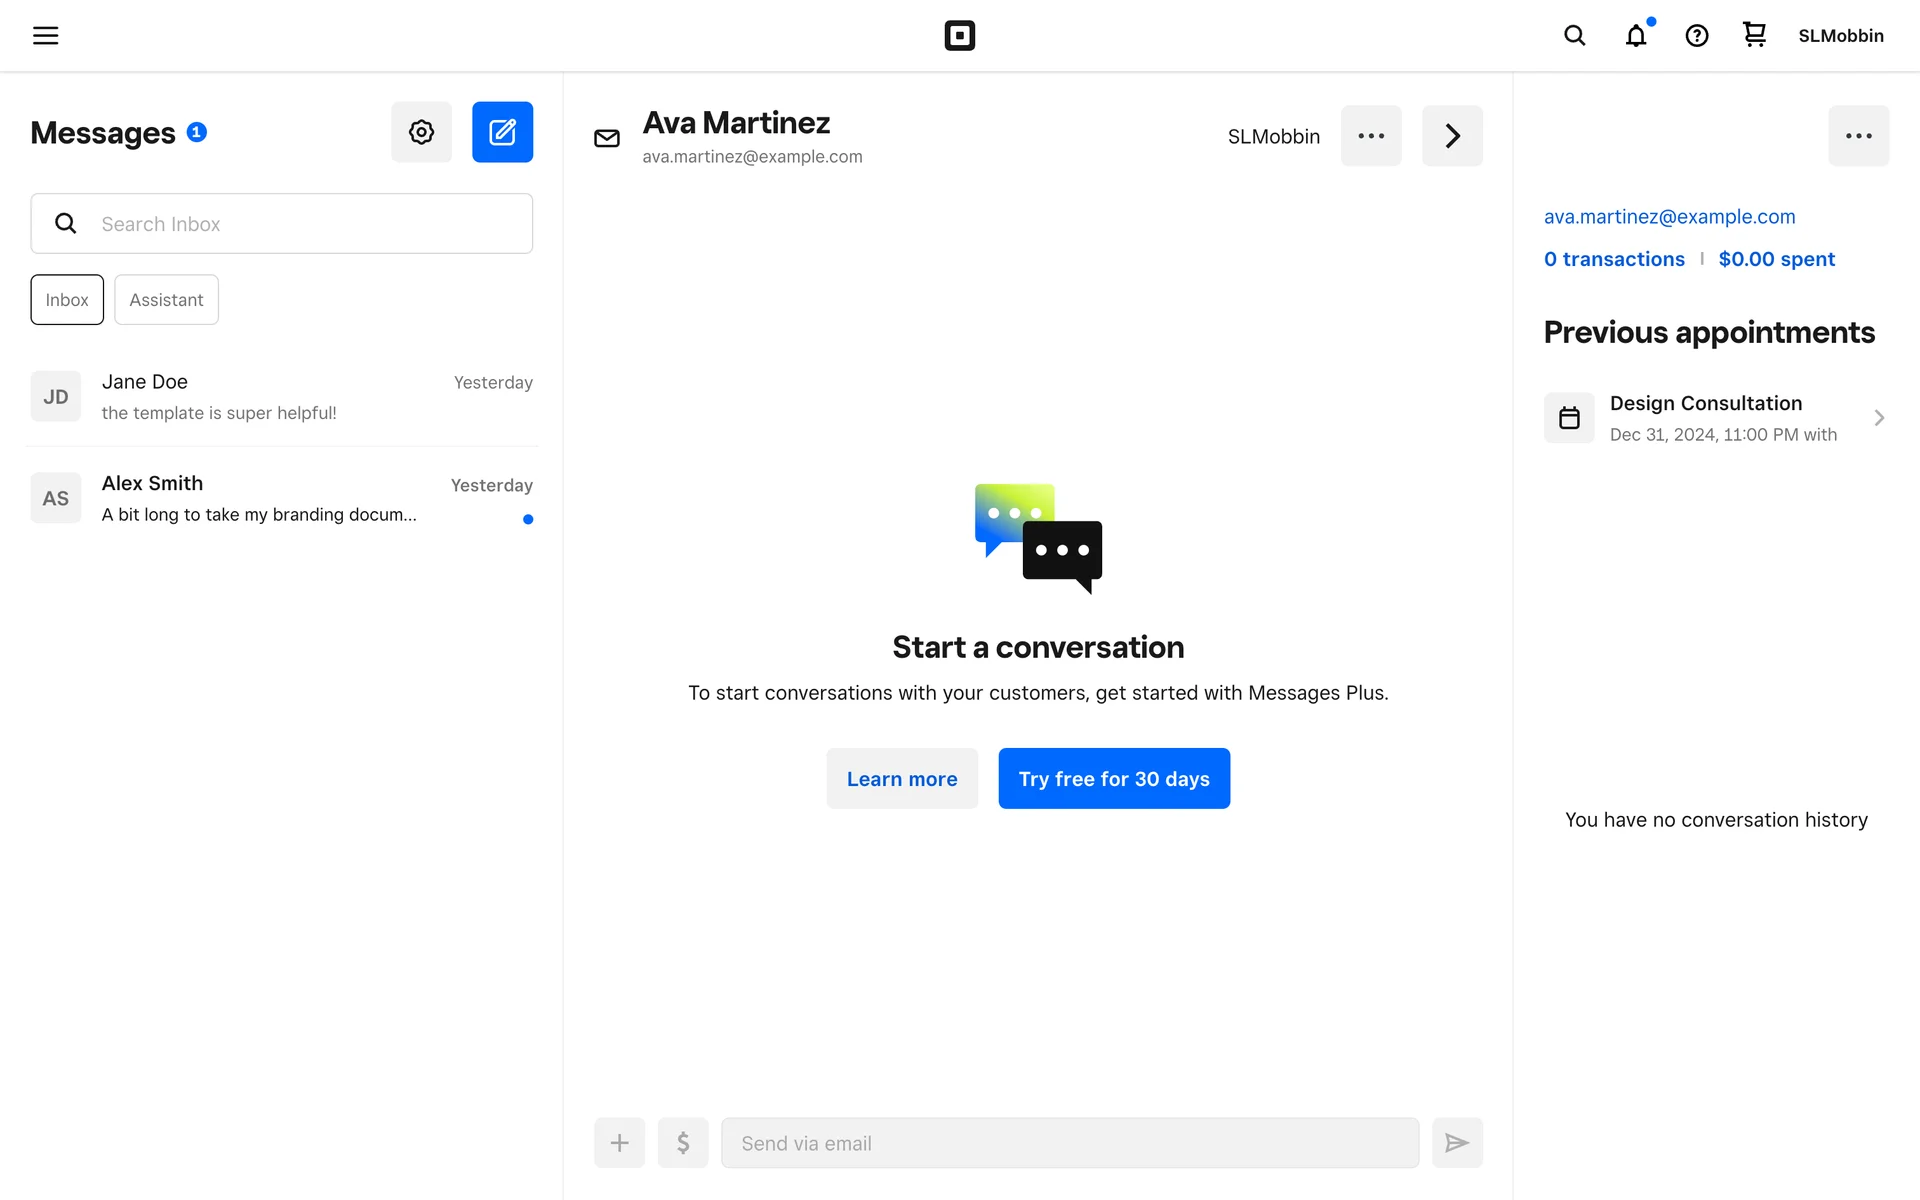Open the help question mark icon

pyautogui.click(x=1696, y=36)
